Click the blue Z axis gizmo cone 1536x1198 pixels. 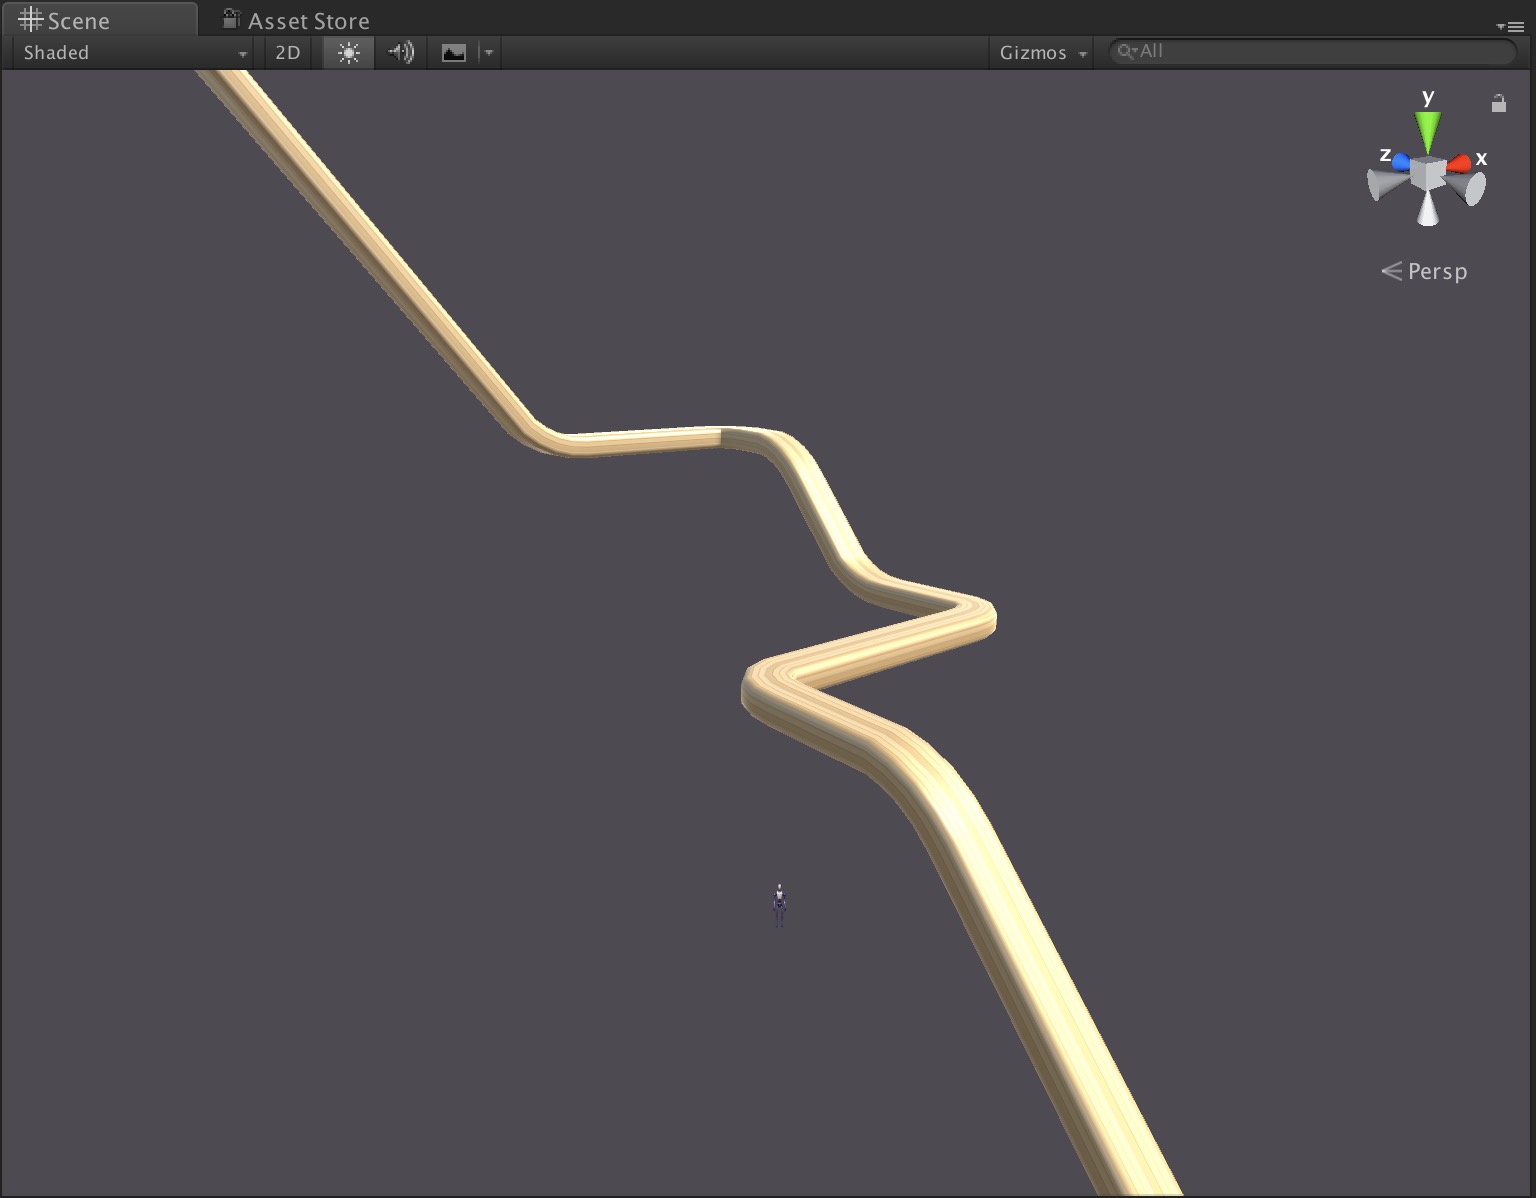[1400, 161]
